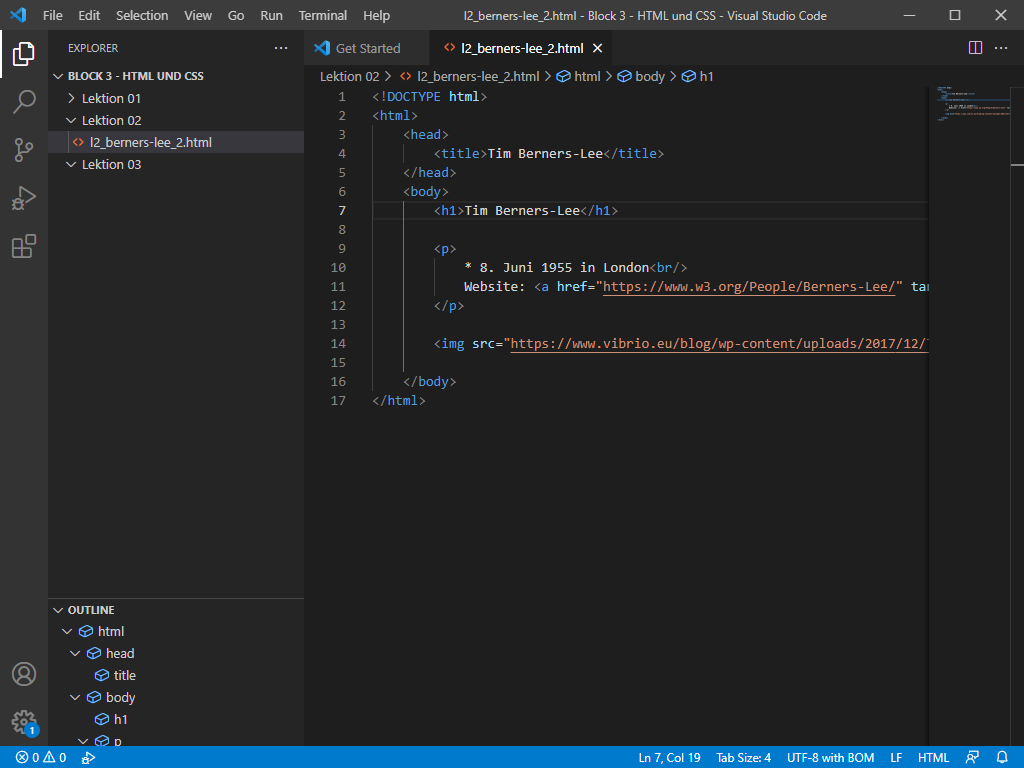Open notifications bell in status bar
Image resolution: width=1024 pixels, height=768 pixels.
coord(1002,758)
